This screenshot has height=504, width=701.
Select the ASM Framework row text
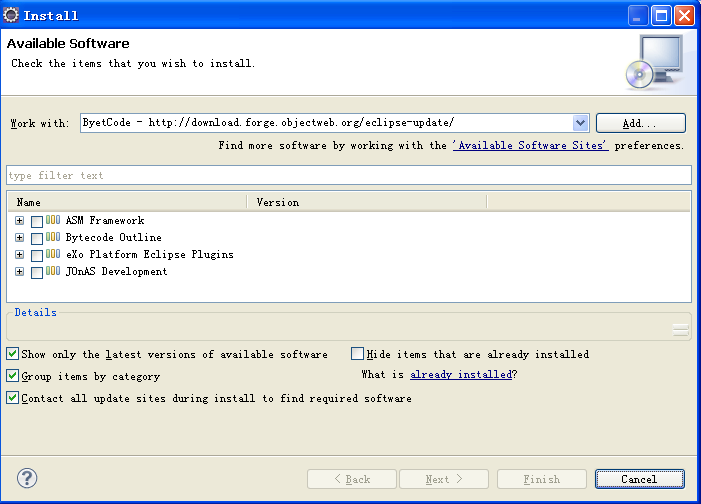(x=105, y=220)
